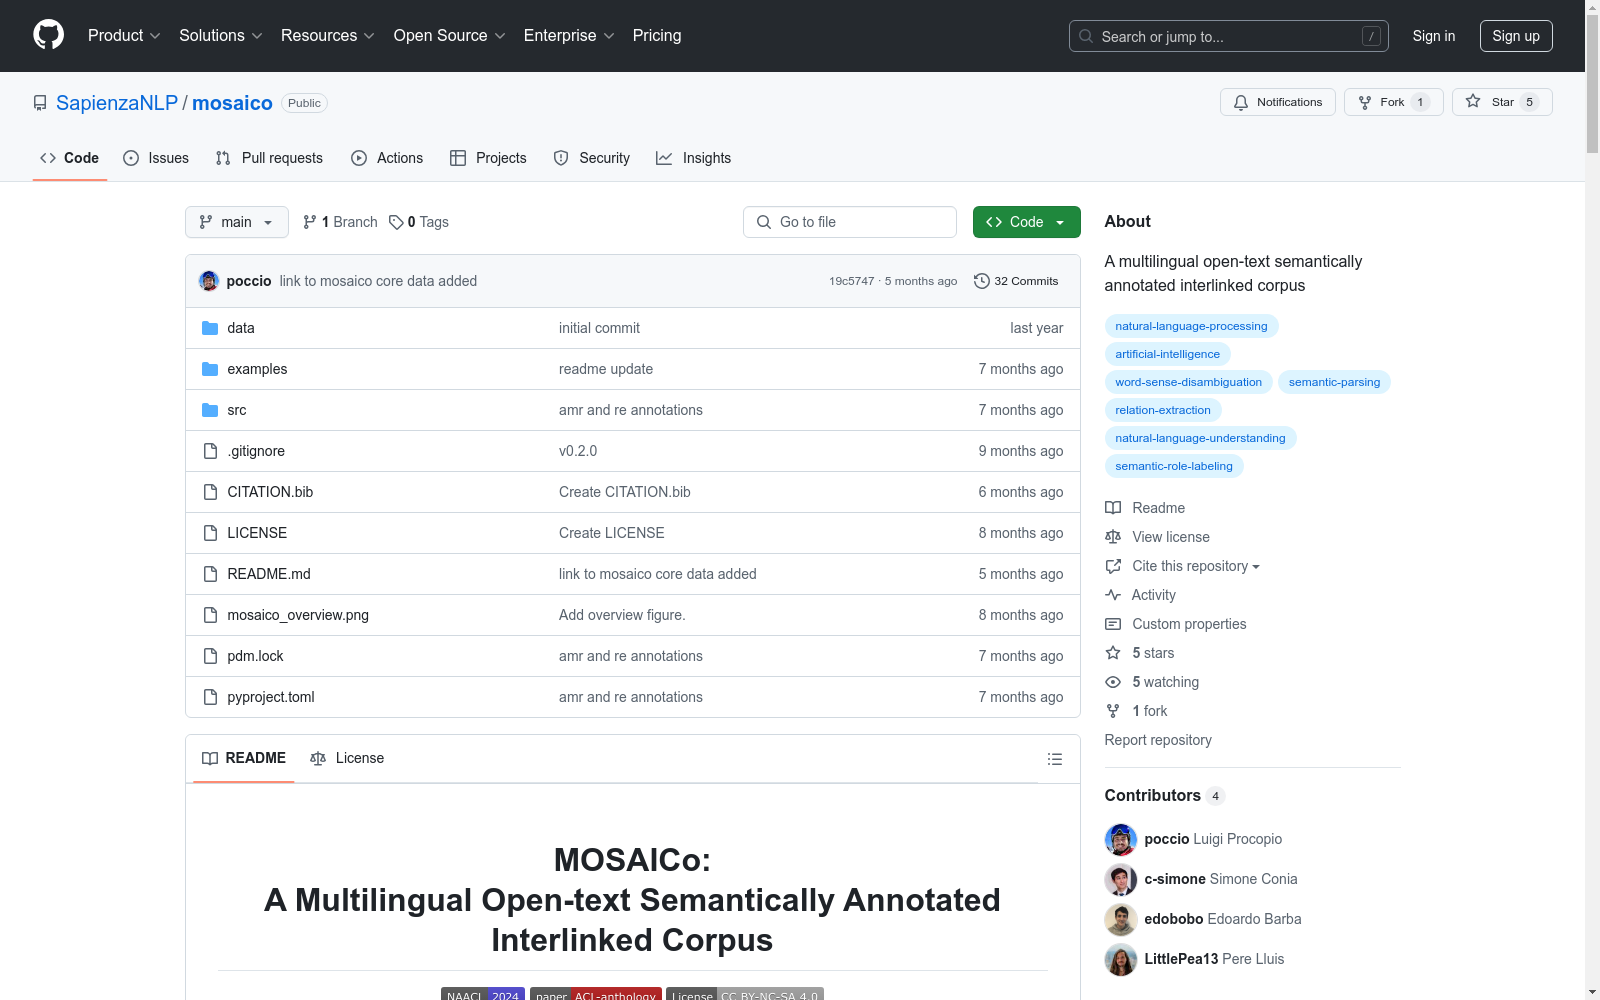This screenshot has width=1600, height=1000.
Task: Open the Pricing link
Action: point(657,36)
